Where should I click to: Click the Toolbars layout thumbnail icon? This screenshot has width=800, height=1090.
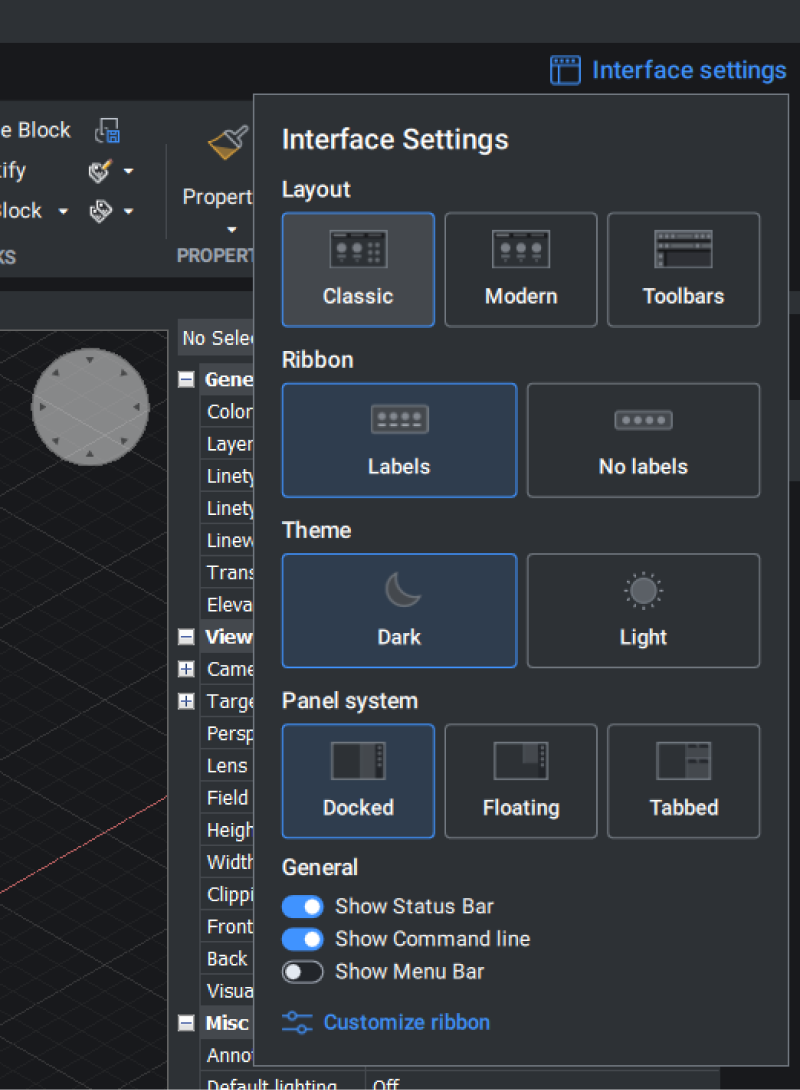pos(683,249)
